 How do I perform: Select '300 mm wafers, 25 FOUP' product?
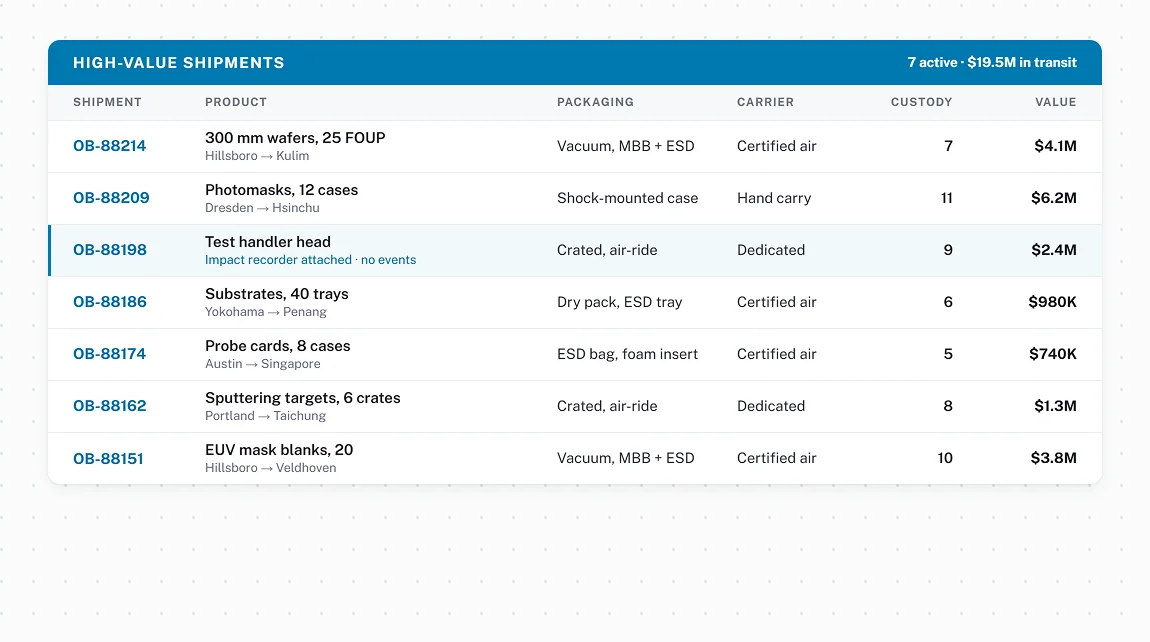click(x=295, y=138)
